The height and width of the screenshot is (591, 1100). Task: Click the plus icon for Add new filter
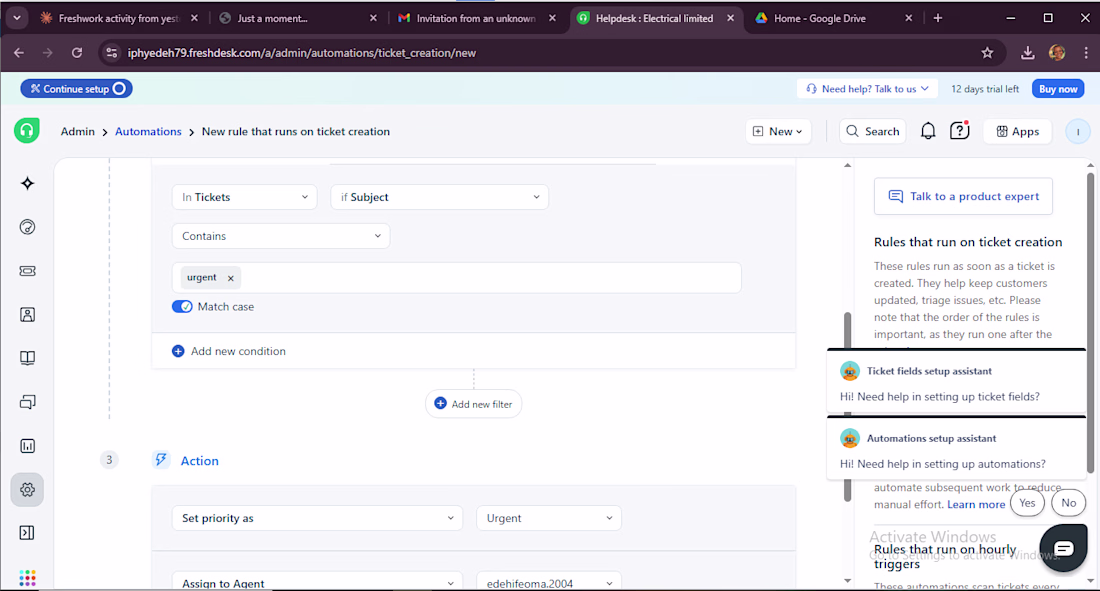pyautogui.click(x=441, y=403)
